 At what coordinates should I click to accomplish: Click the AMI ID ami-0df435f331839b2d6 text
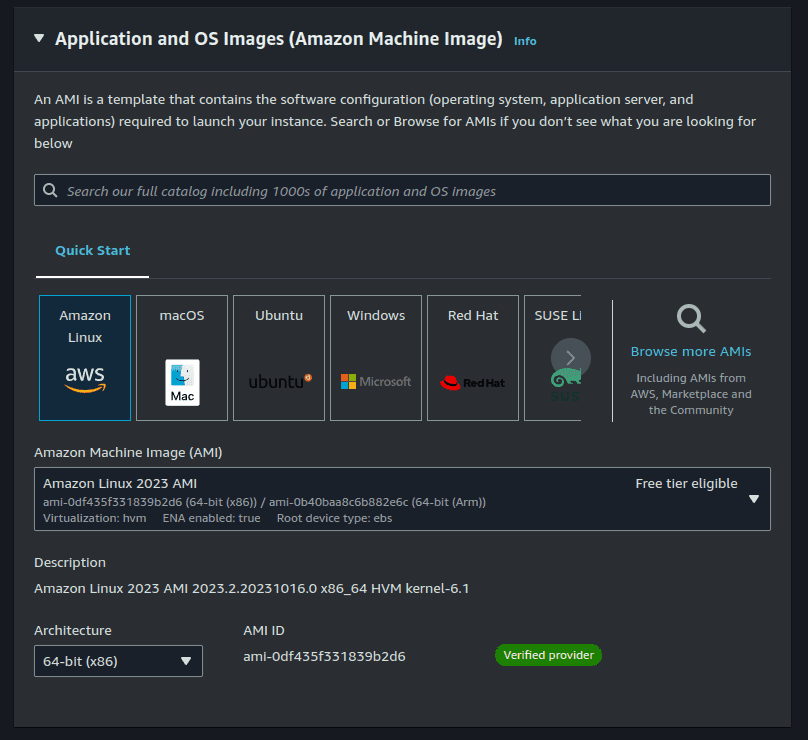click(x=324, y=657)
